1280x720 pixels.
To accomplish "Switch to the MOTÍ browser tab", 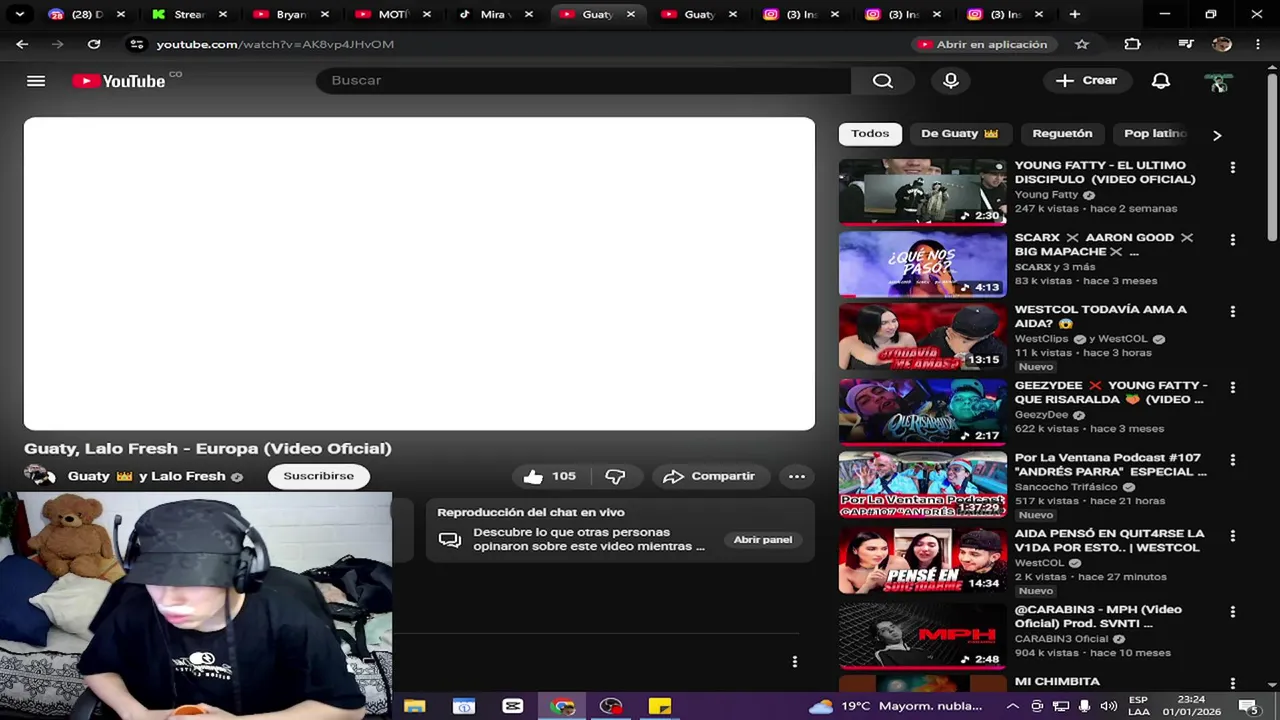I will (x=392, y=14).
